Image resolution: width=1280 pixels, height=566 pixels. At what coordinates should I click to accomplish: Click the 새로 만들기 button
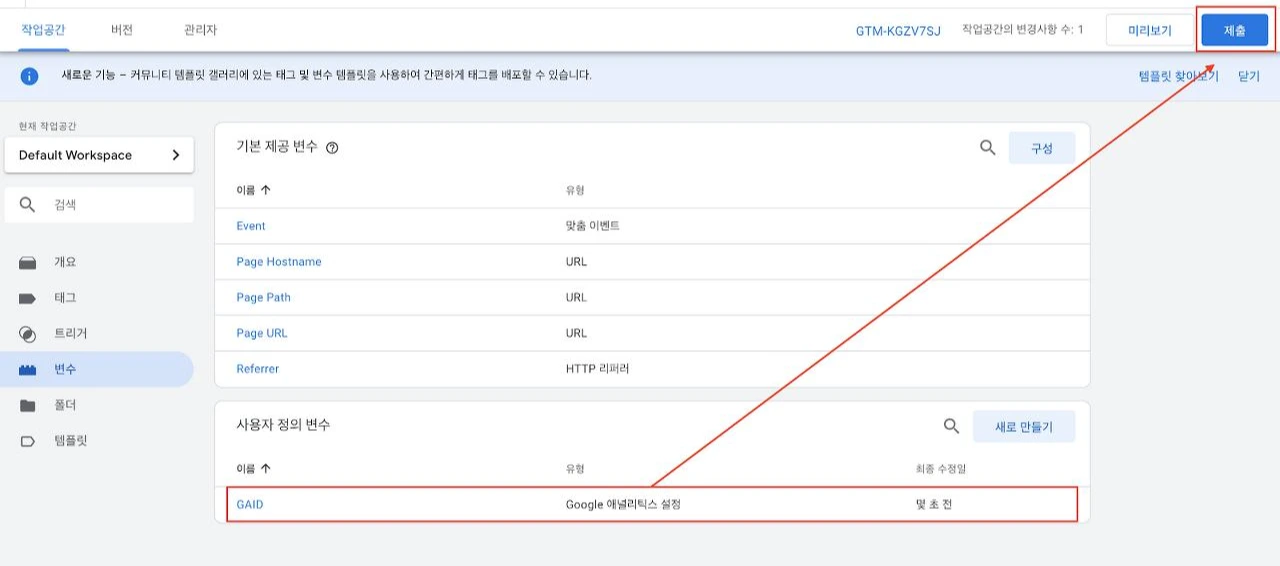(x=1024, y=427)
